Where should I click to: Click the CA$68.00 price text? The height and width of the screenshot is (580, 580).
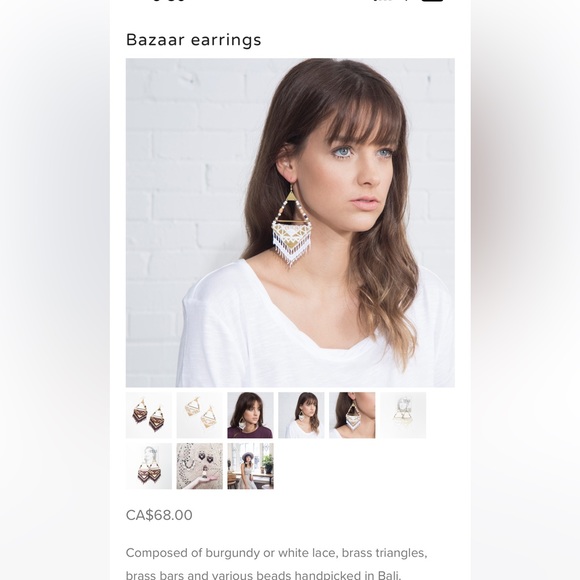(x=159, y=515)
